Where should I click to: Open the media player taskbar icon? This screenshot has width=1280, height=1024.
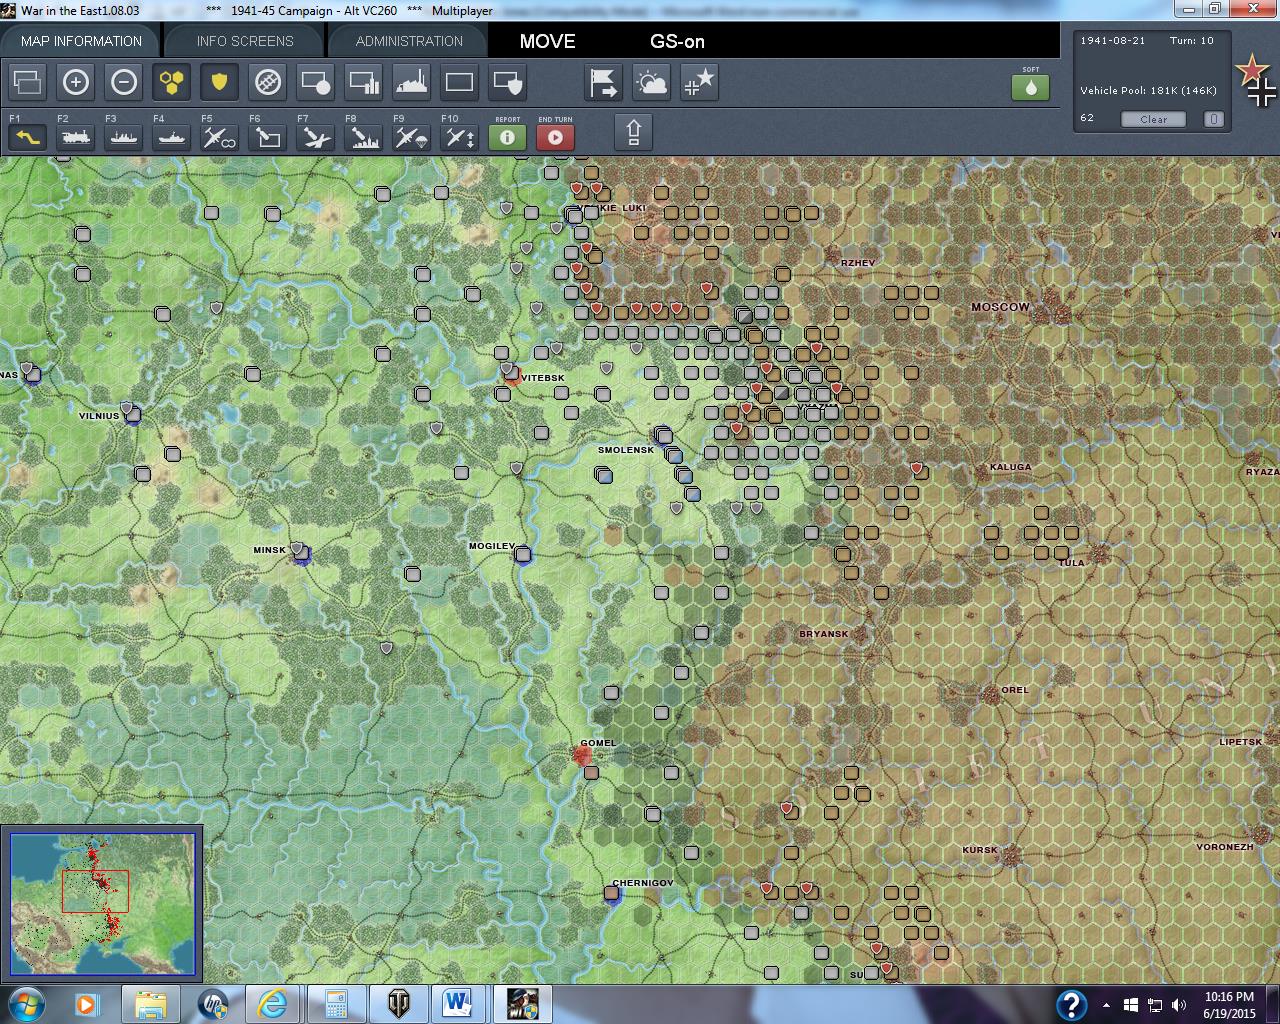click(86, 1003)
